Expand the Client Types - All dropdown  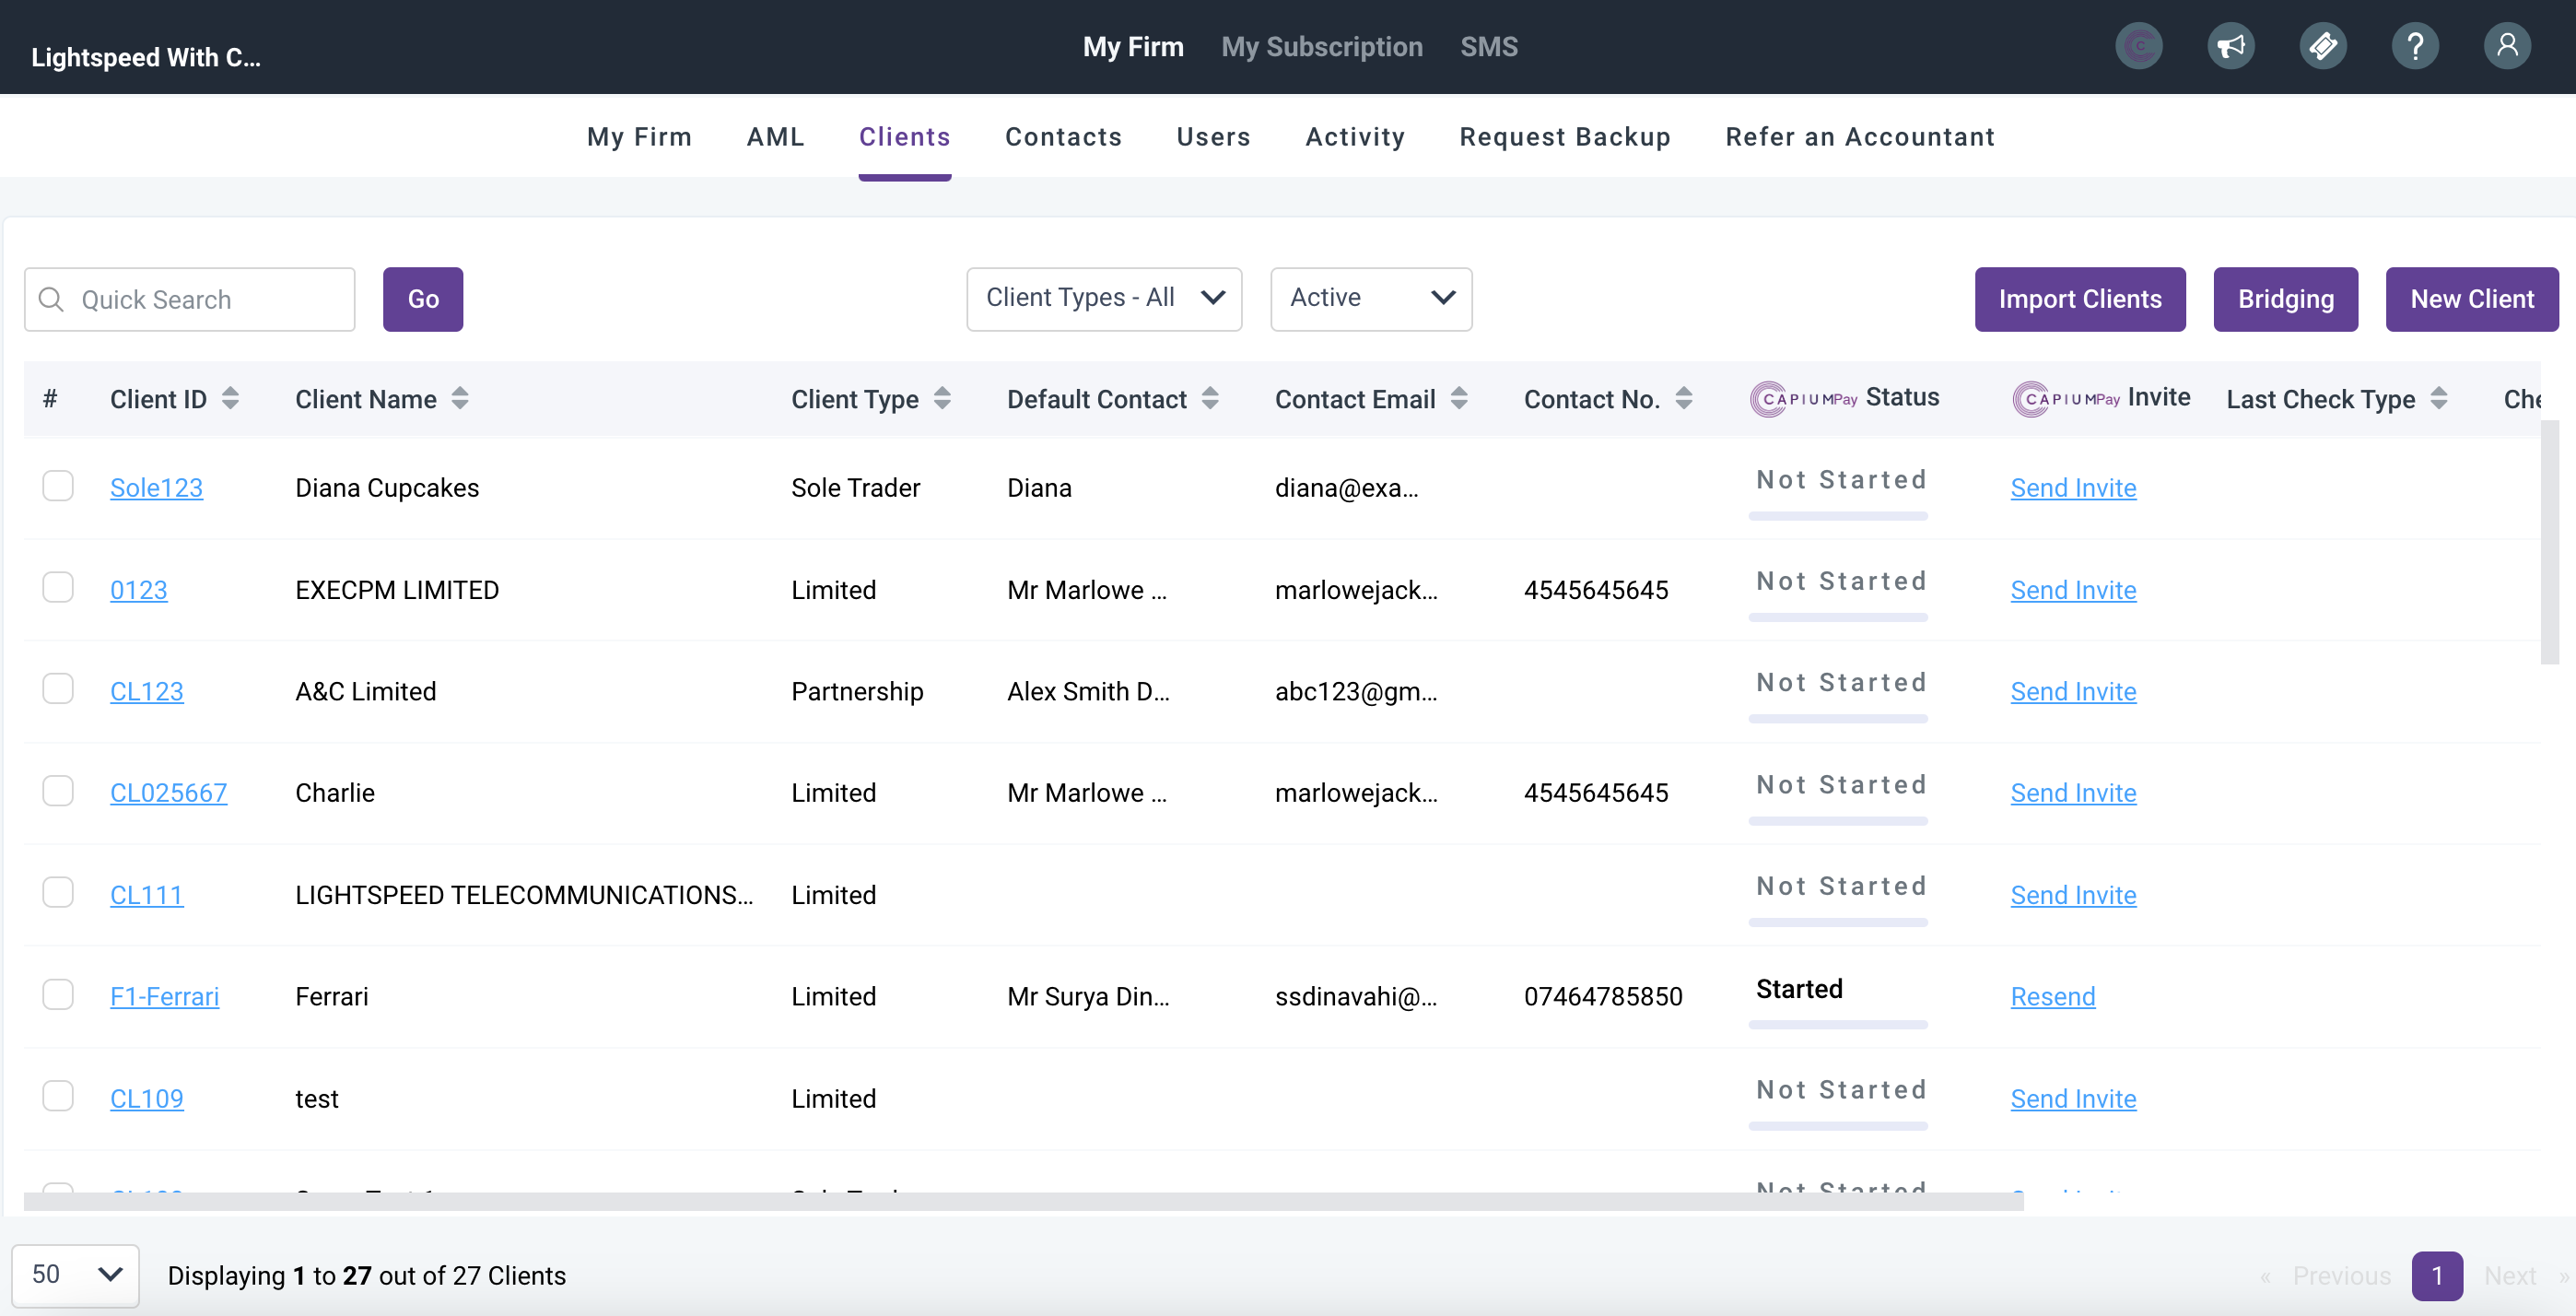coord(1103,298)
